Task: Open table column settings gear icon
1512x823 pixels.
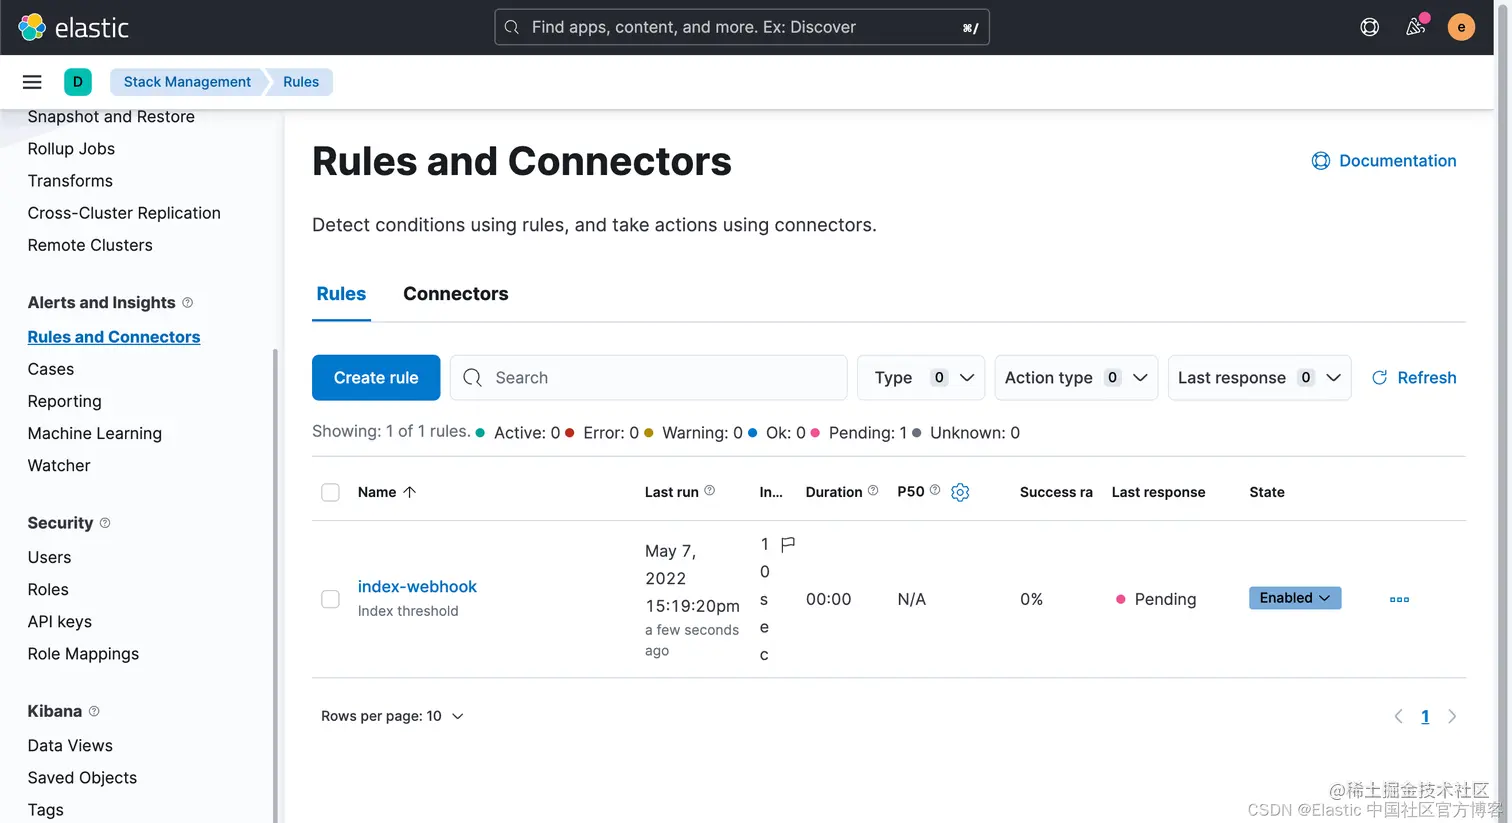Action: click(960, 492)
